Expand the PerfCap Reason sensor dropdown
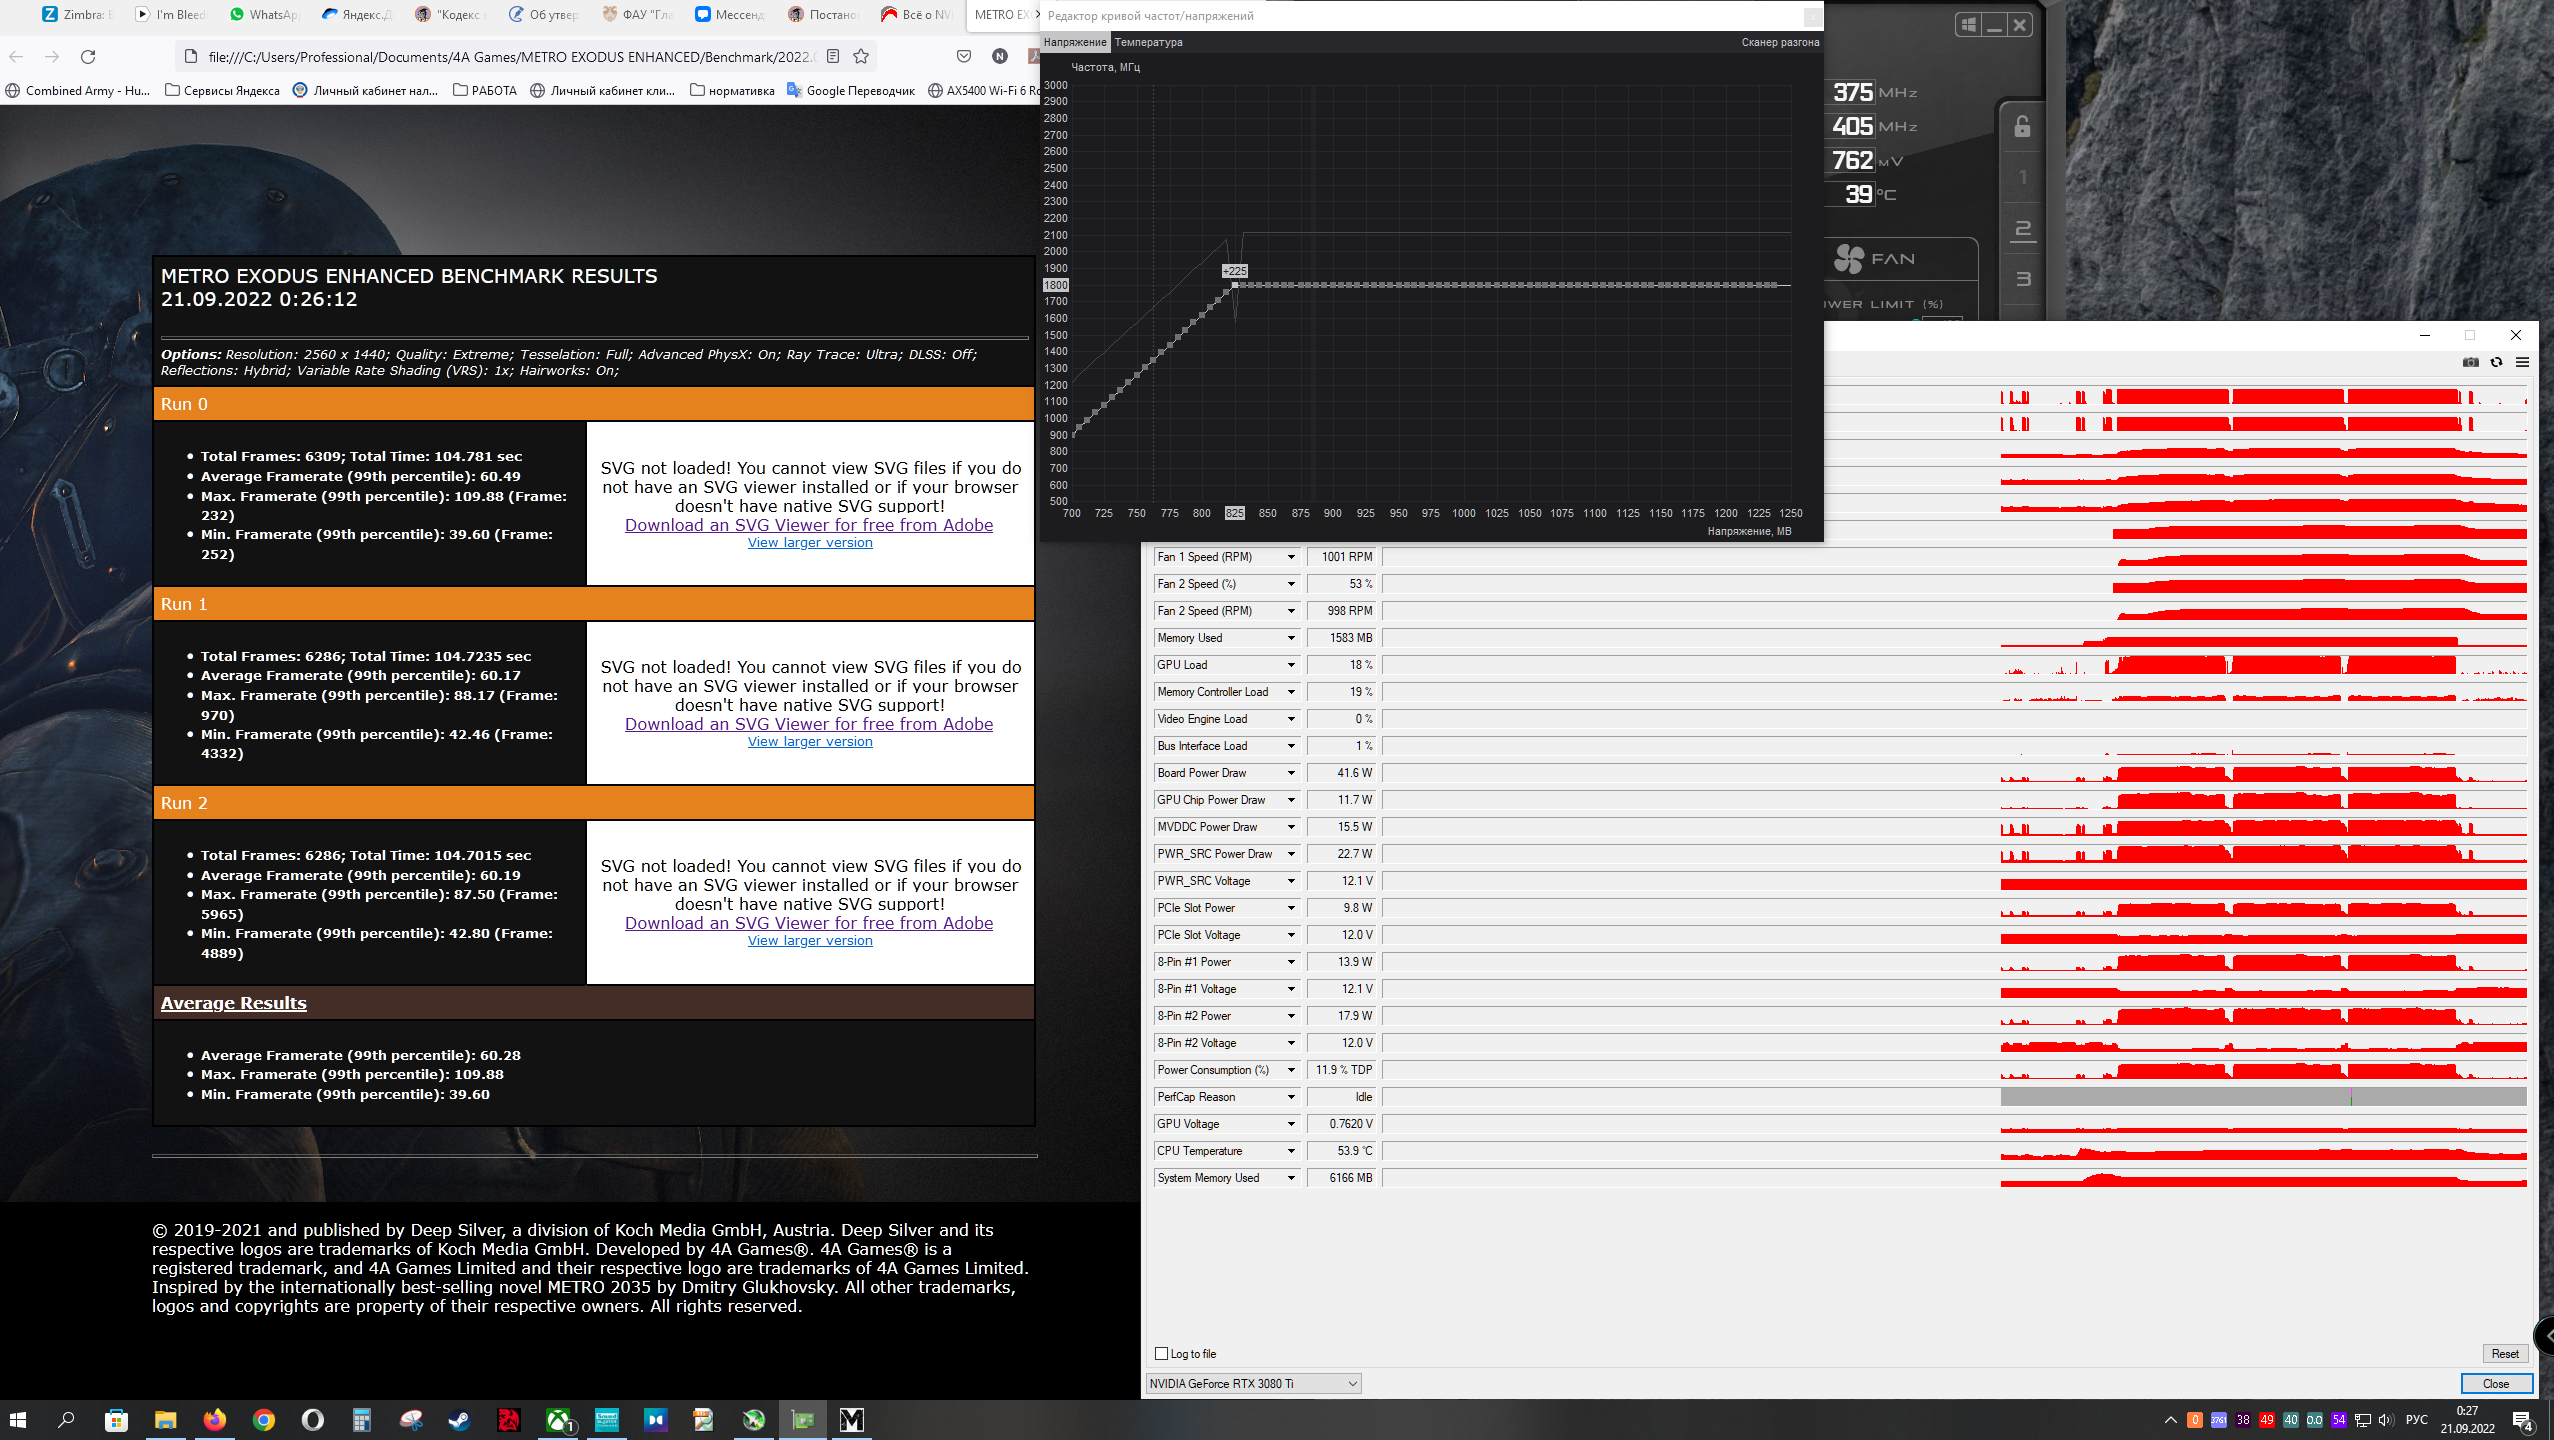The height and width of the screenshot is (1440, 2554). click(x=1291, y=1097)
